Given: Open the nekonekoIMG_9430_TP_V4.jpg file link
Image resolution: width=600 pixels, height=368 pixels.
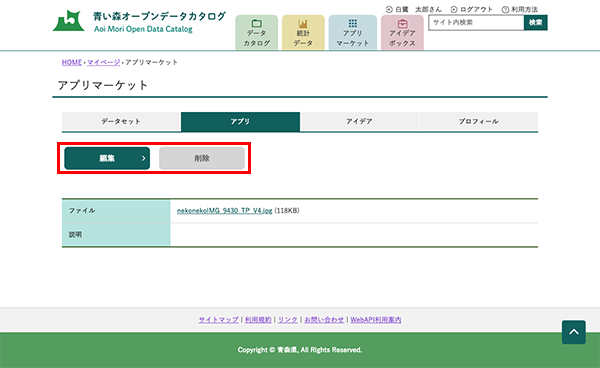Looking at the screenshot, I should point(224,211).
